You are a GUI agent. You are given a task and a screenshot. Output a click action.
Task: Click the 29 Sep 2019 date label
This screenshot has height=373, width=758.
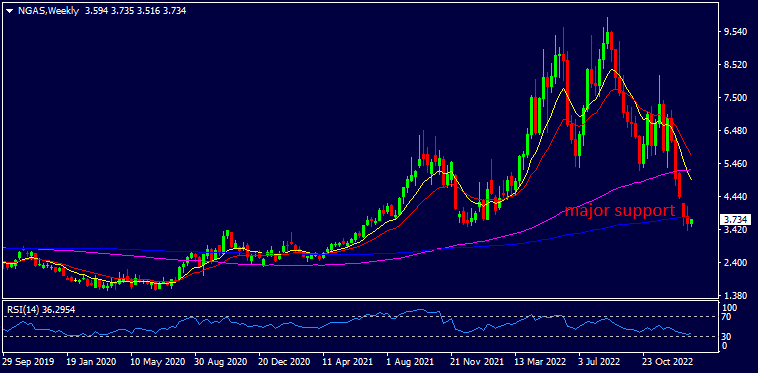[28, 361]
